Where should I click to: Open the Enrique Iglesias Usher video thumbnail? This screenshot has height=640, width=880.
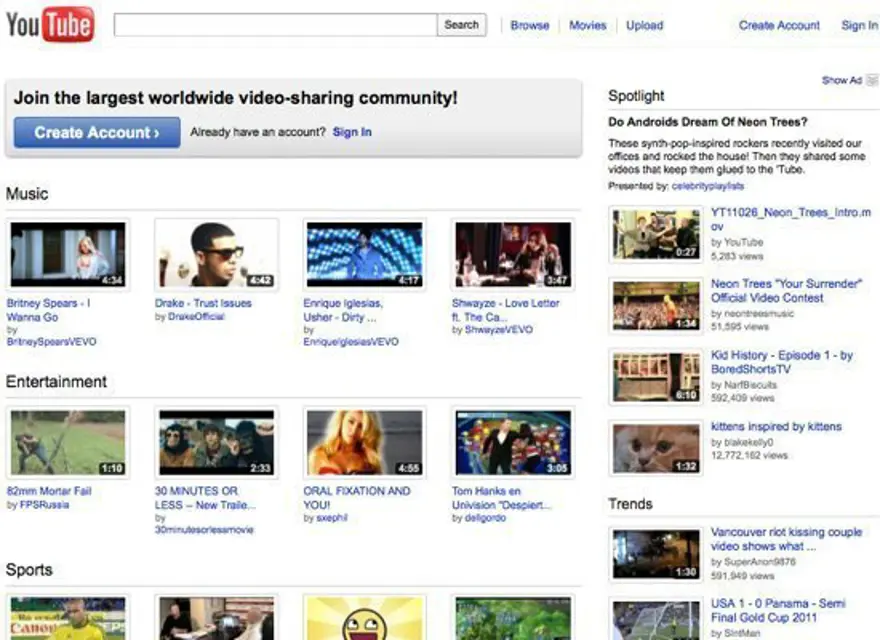[x=365, y=255]
